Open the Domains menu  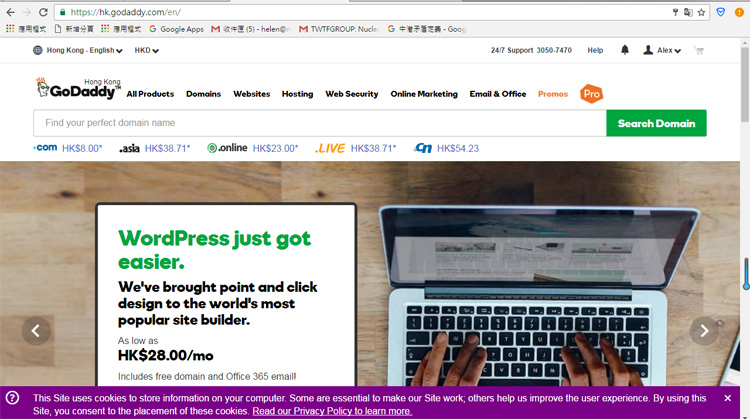[203, 94]
